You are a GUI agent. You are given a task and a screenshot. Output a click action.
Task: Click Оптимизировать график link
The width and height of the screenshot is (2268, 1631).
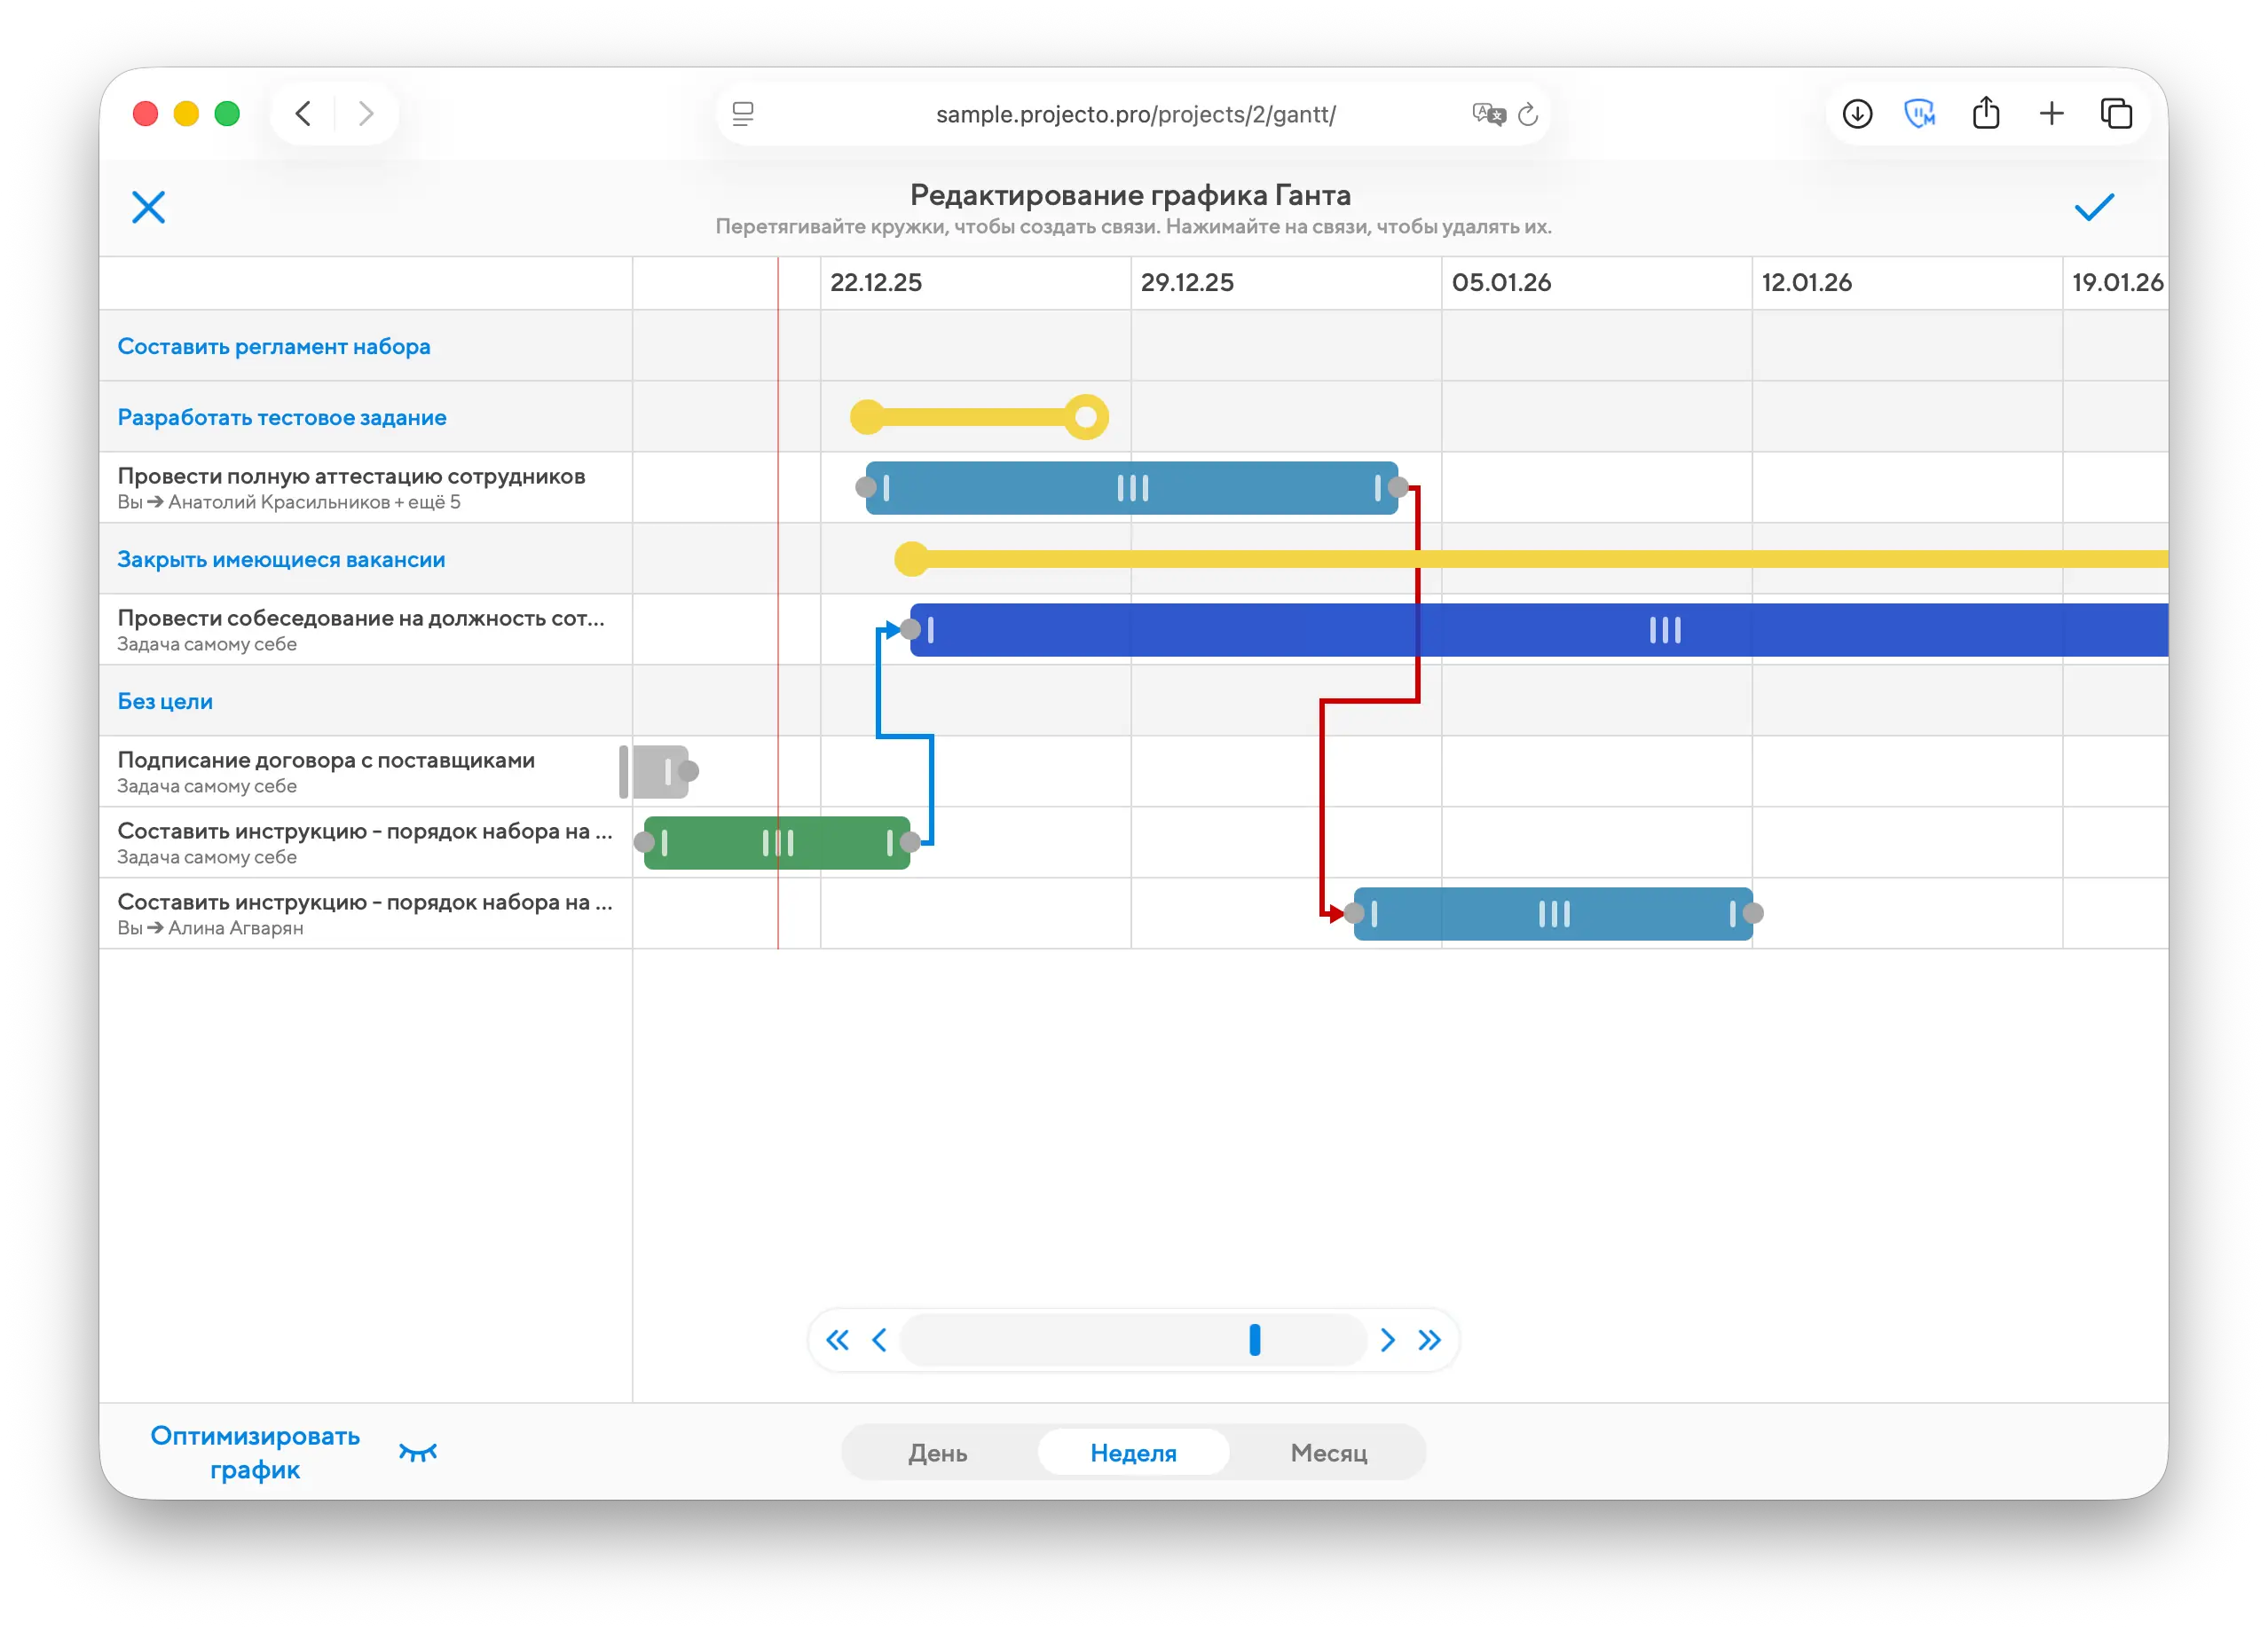click(x=254, y=1452)
